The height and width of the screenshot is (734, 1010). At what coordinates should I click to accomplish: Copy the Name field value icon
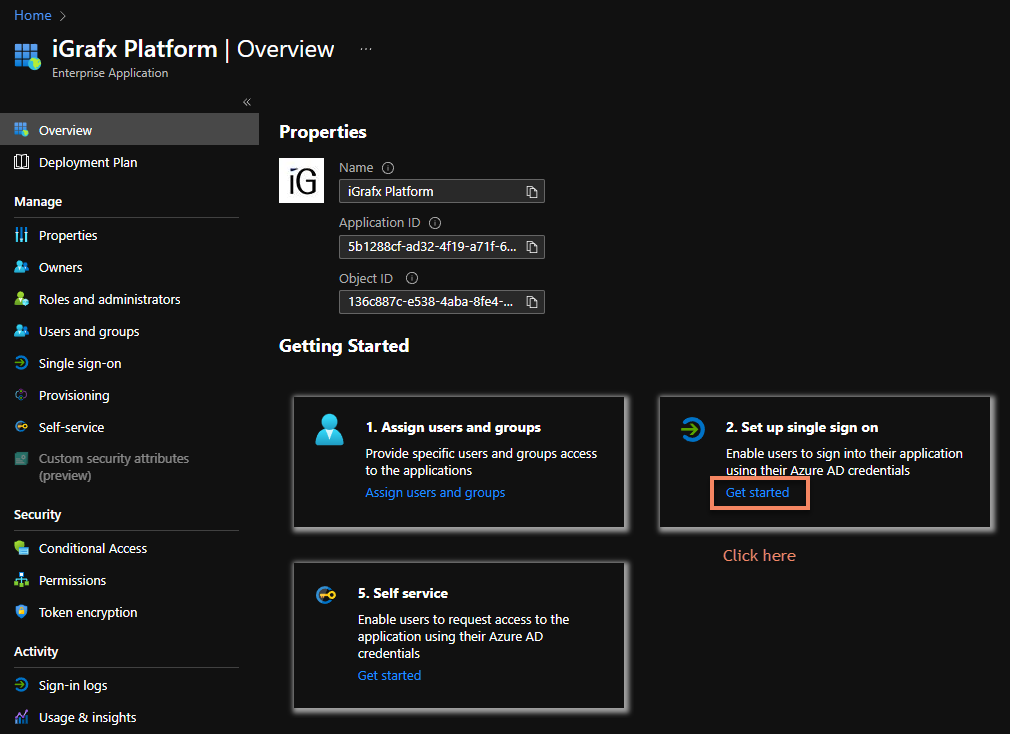532,191
